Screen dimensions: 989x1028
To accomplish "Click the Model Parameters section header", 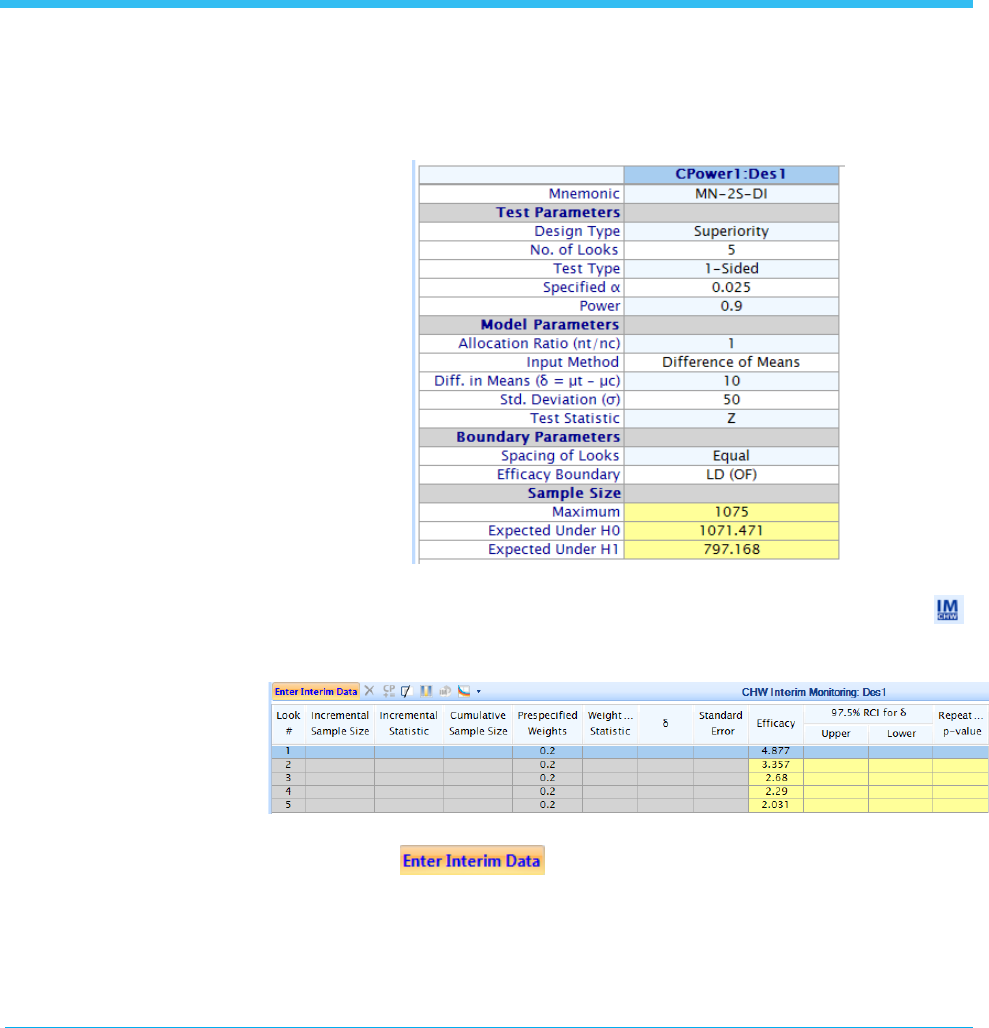I will [x=550, y=325].
